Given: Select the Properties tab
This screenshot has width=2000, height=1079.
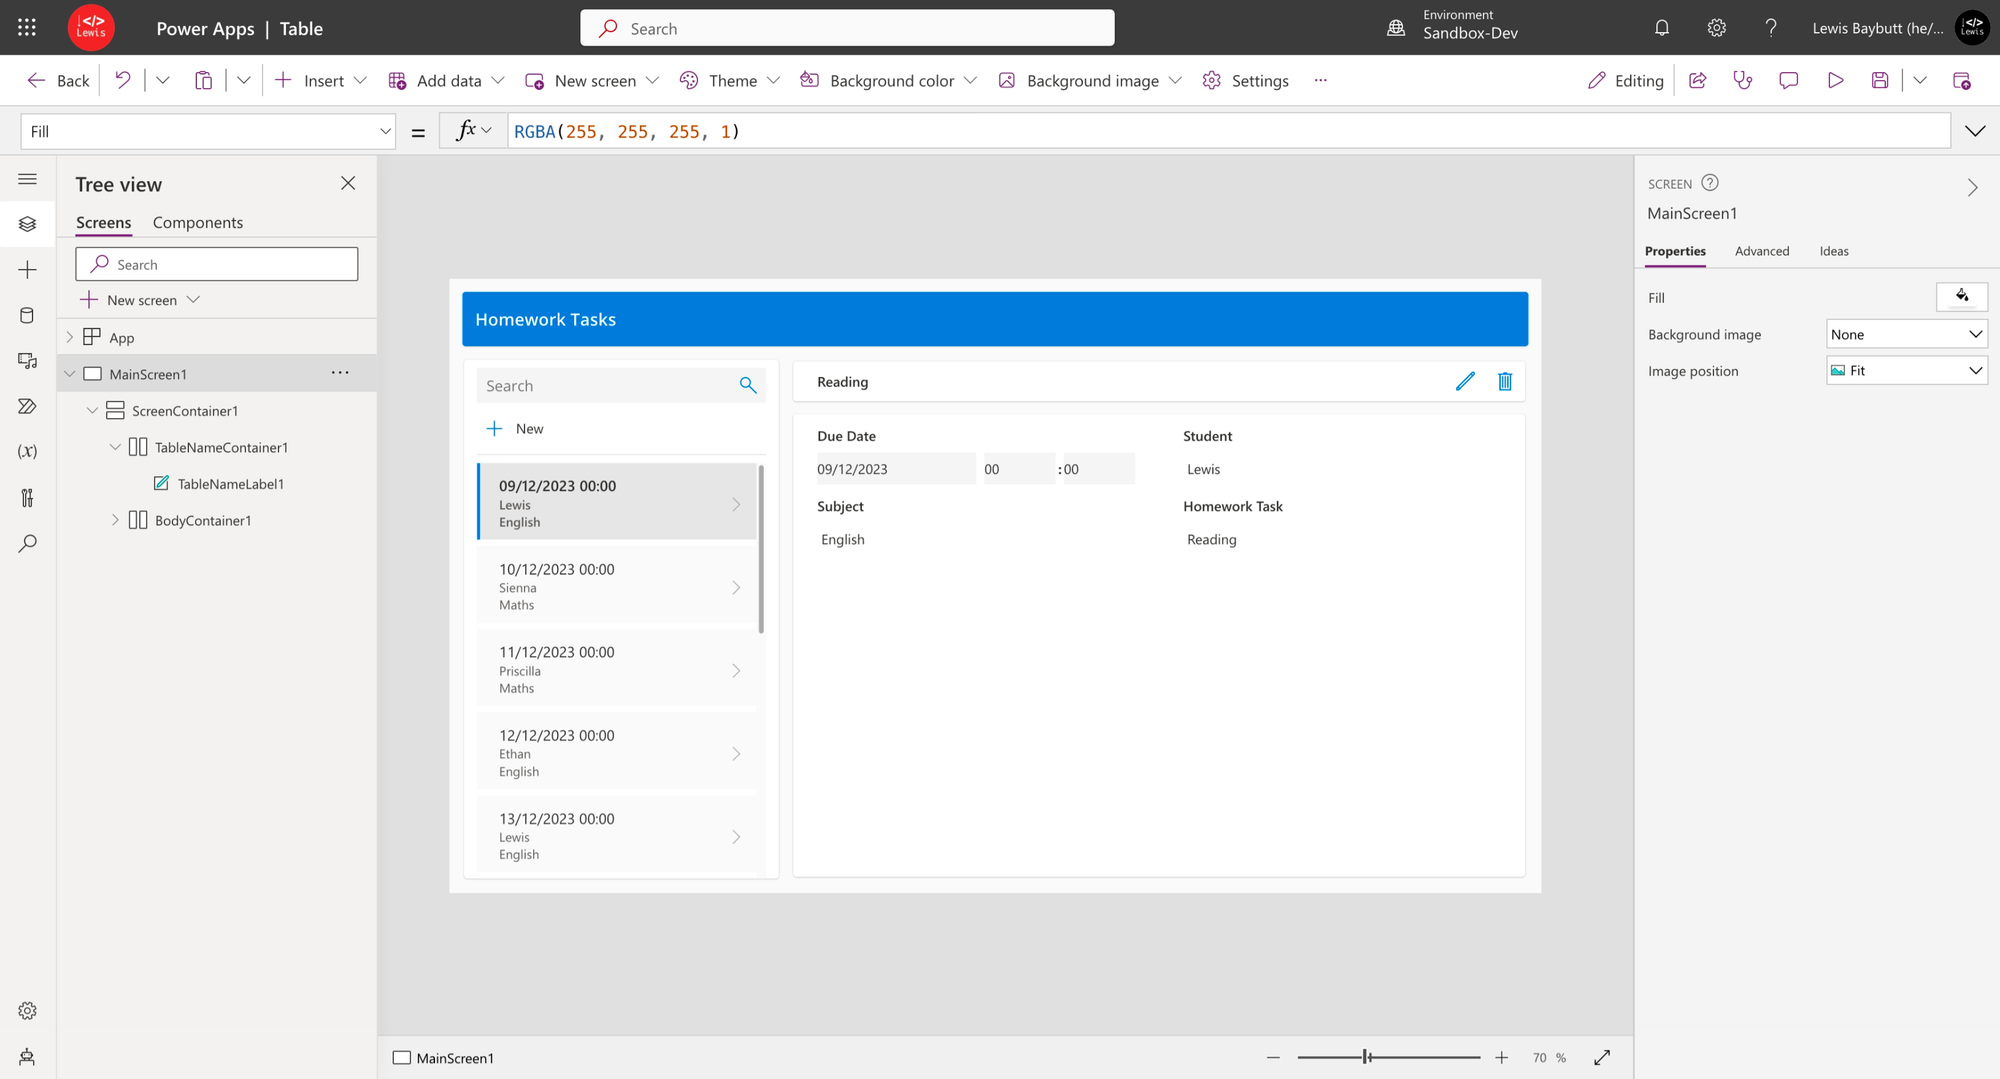Looking at the screenshot, I should point(1675,251).
